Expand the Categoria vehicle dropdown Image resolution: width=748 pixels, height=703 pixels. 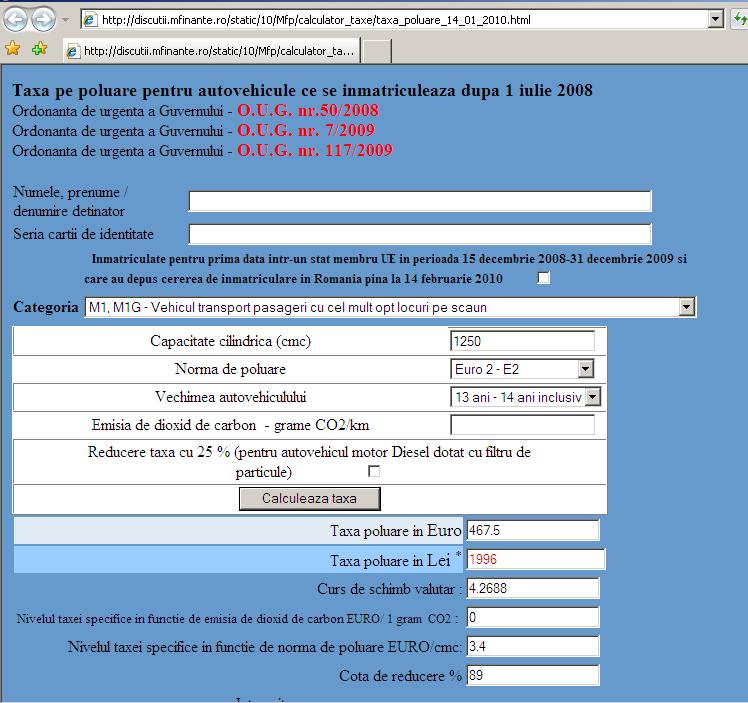click(x=686, y=307)
